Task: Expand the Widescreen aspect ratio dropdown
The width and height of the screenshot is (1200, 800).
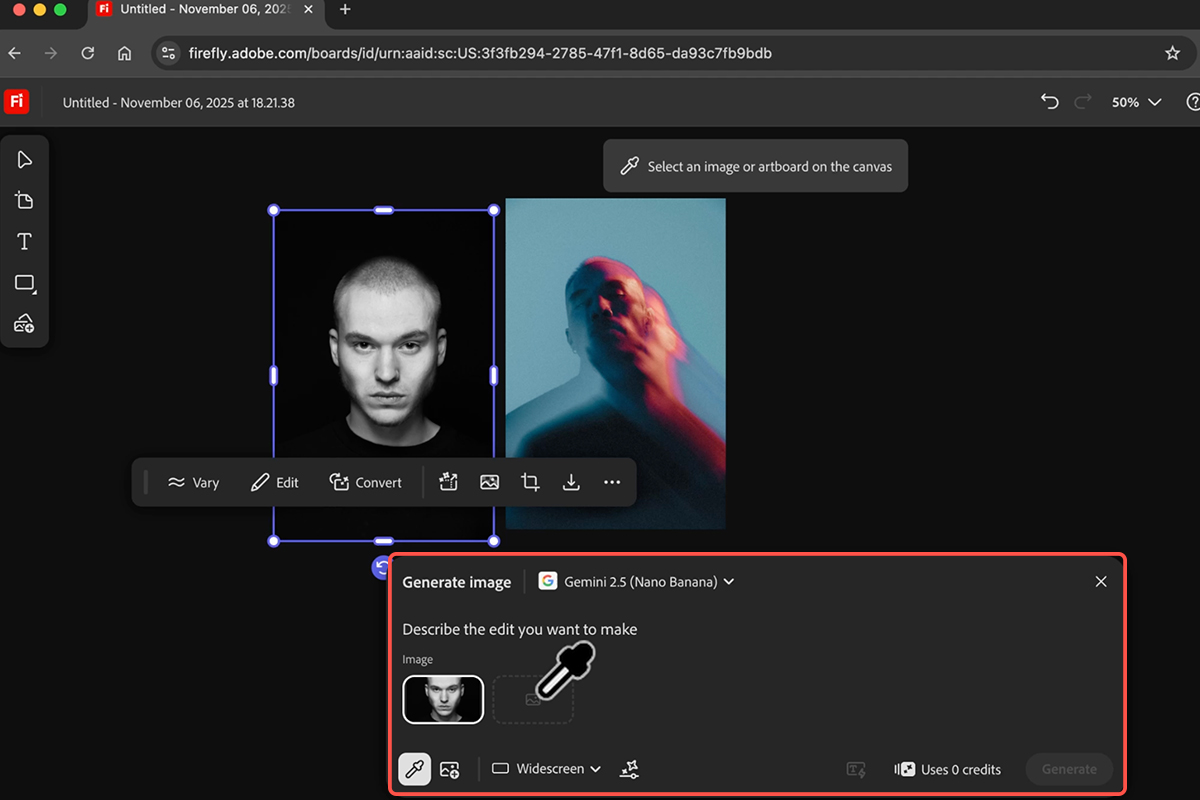Action: pos(546,769)
